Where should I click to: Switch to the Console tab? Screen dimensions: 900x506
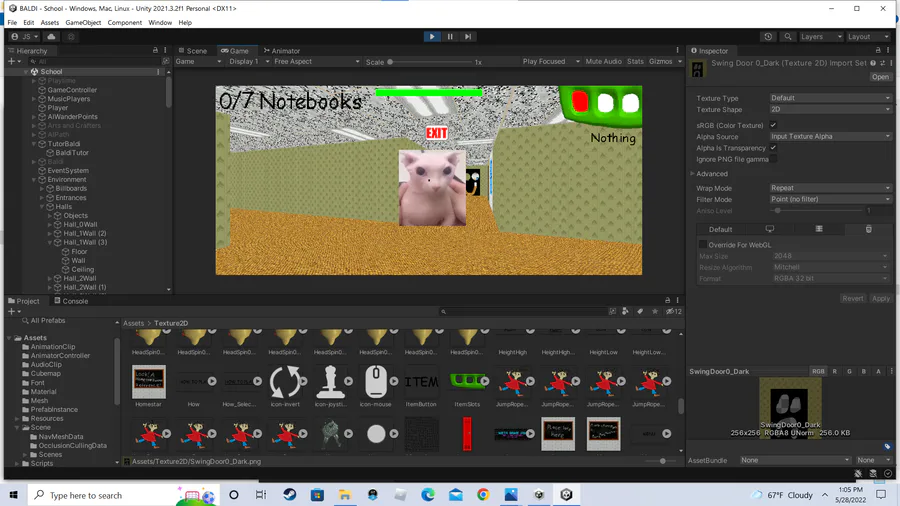71,301
